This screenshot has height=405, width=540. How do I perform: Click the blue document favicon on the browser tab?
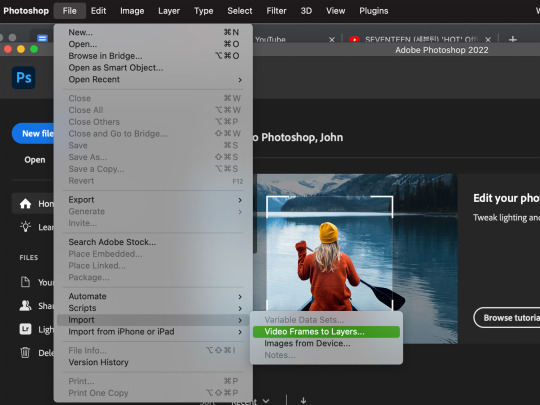coord(42,38)
